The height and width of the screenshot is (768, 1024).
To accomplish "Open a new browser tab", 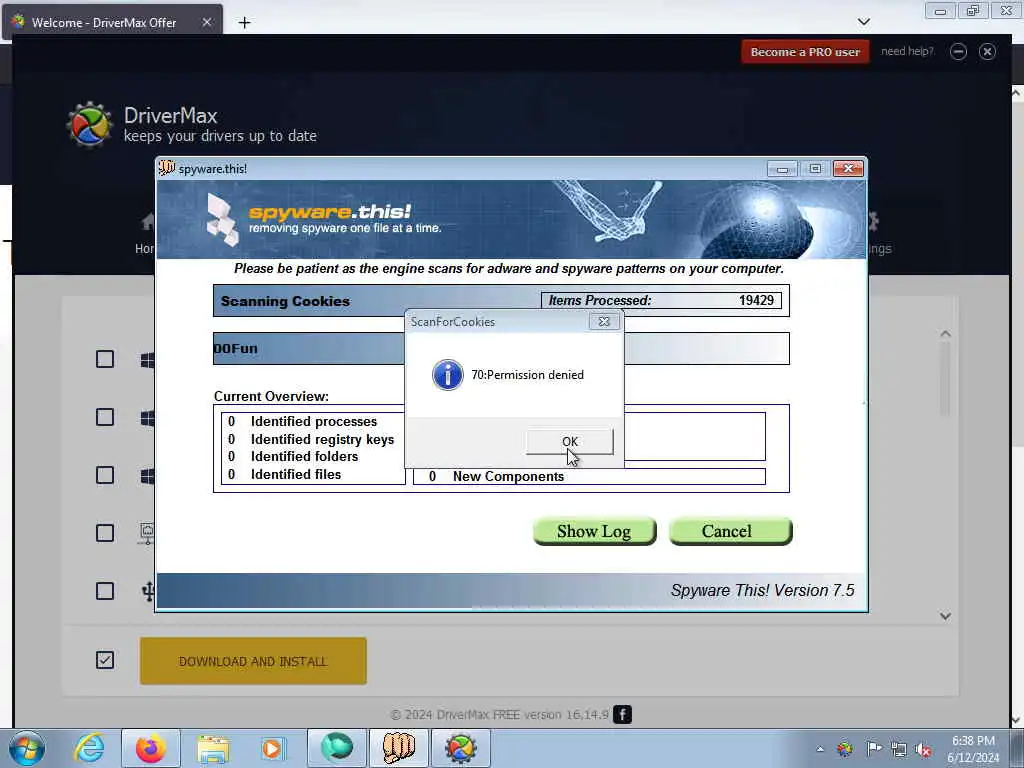I will 244,23.
